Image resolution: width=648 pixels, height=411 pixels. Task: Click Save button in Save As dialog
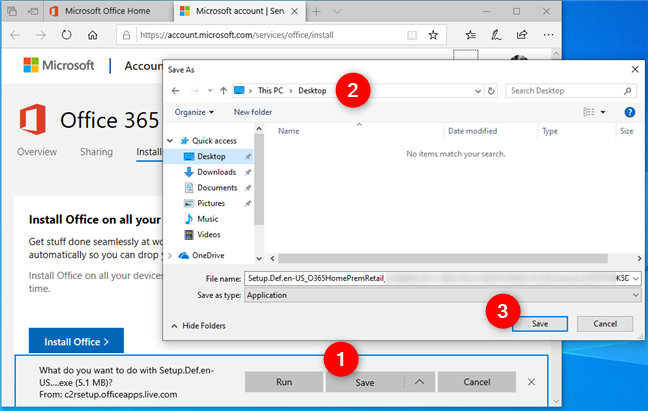(540, 324)
